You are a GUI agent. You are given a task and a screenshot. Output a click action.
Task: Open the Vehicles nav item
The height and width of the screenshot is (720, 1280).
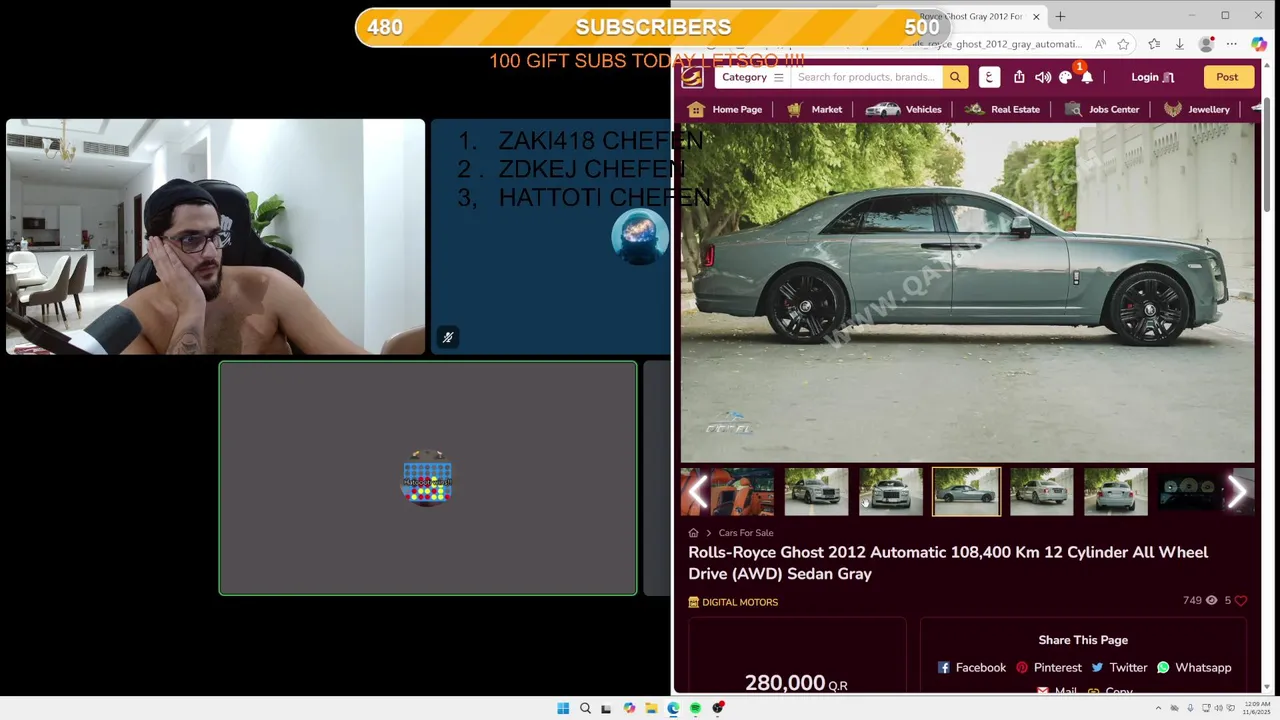tap(903, 109)
